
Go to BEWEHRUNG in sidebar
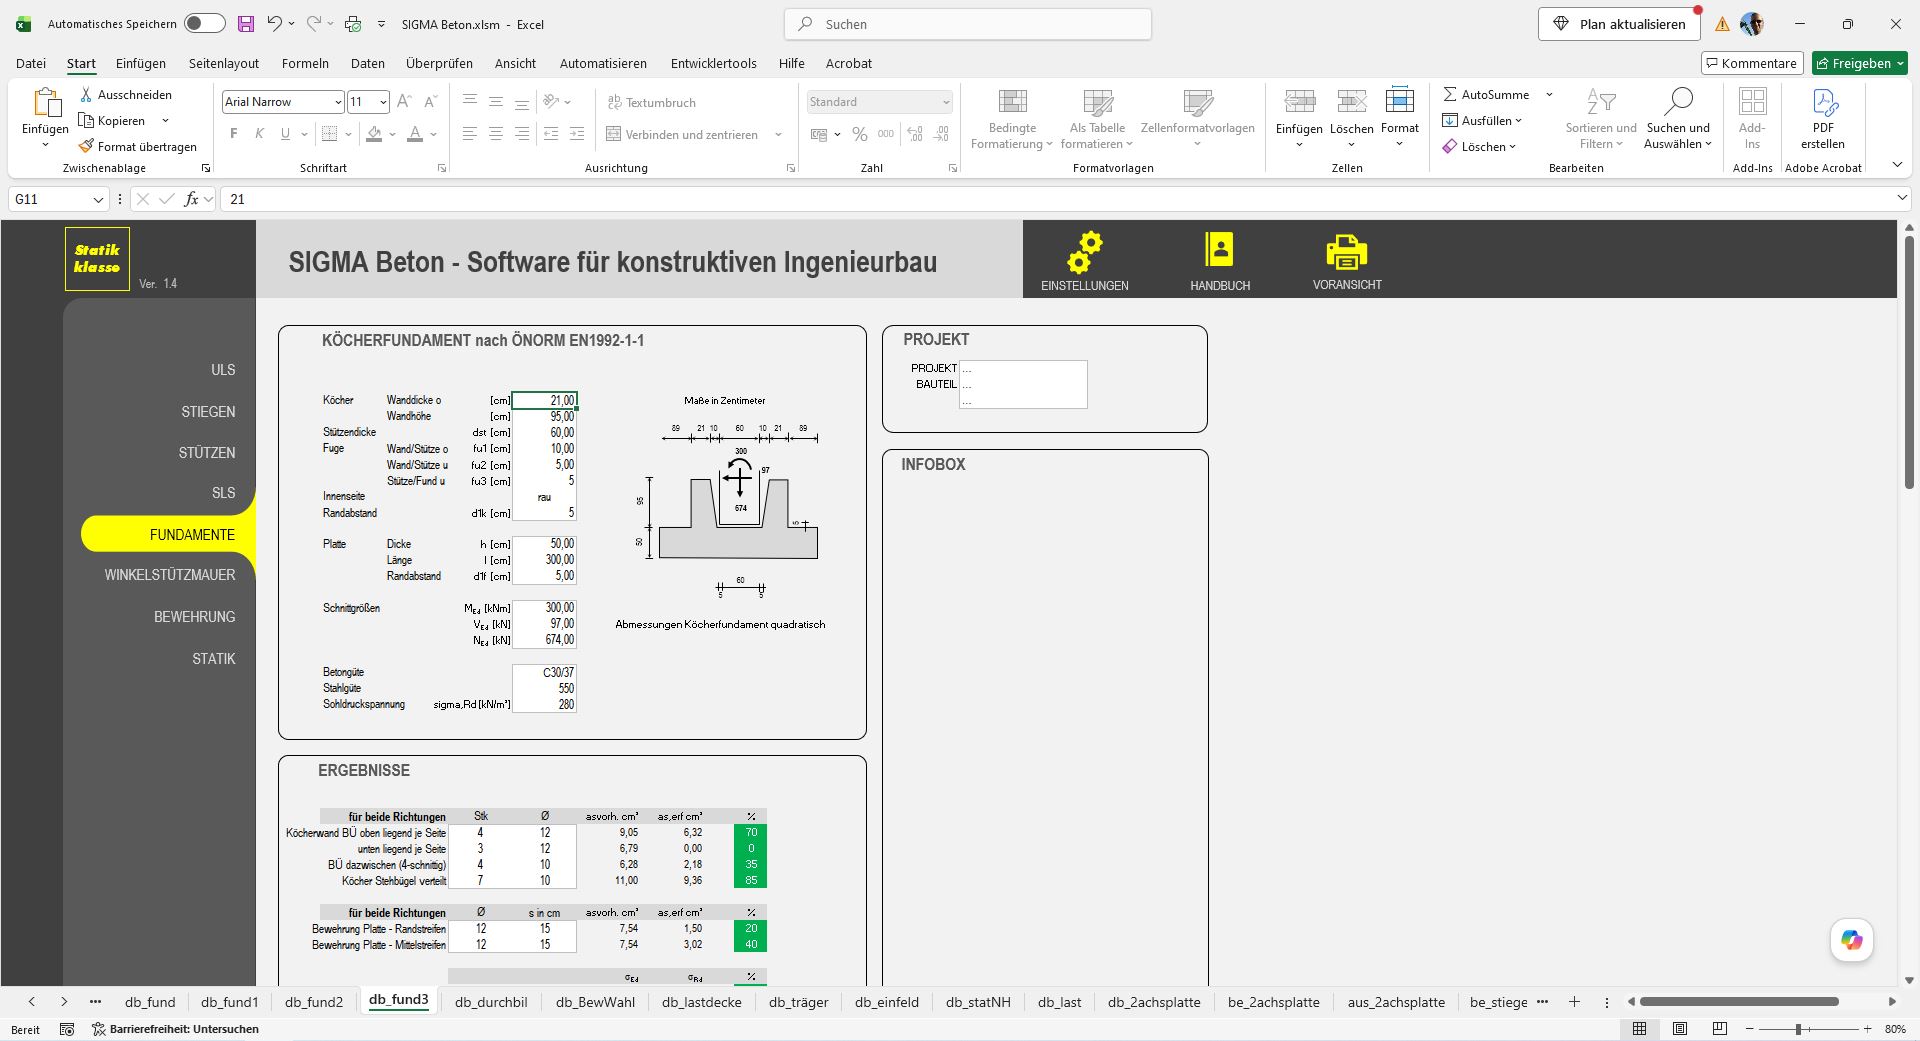(x=195, y=617)
